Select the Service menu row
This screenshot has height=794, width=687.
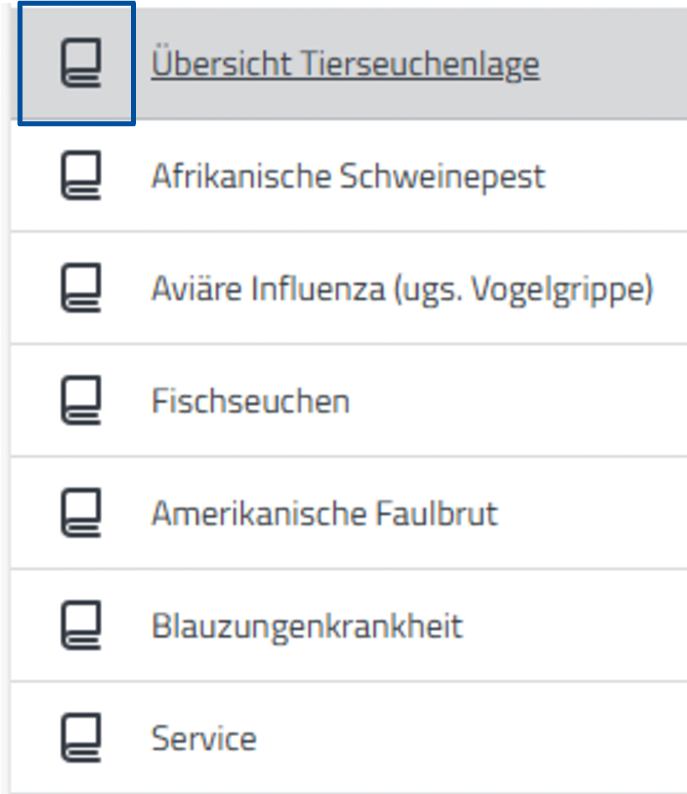(x=450, y=739)
